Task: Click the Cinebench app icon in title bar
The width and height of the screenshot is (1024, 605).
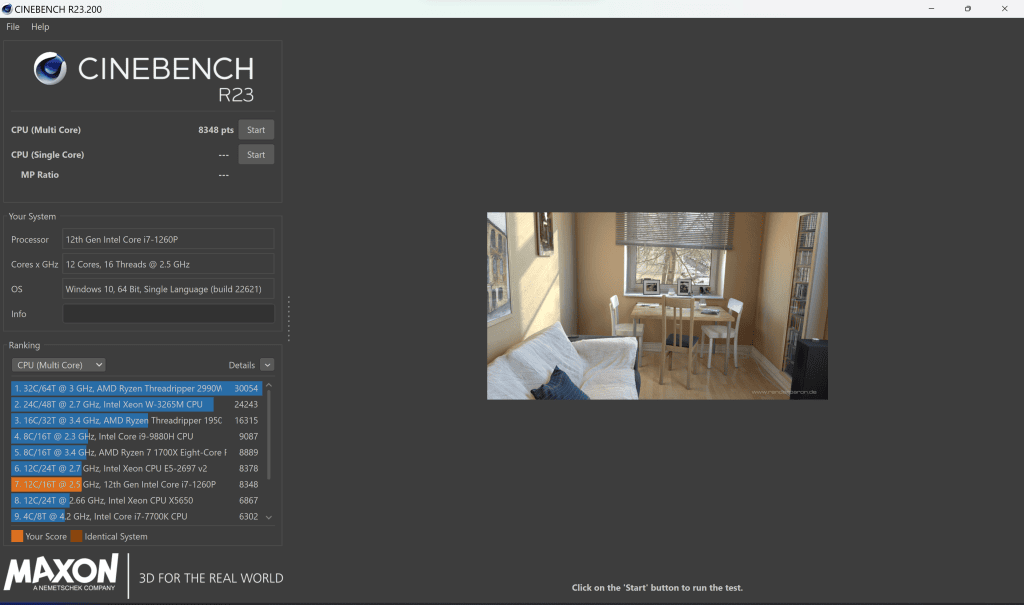Action: tap(8, 9)
